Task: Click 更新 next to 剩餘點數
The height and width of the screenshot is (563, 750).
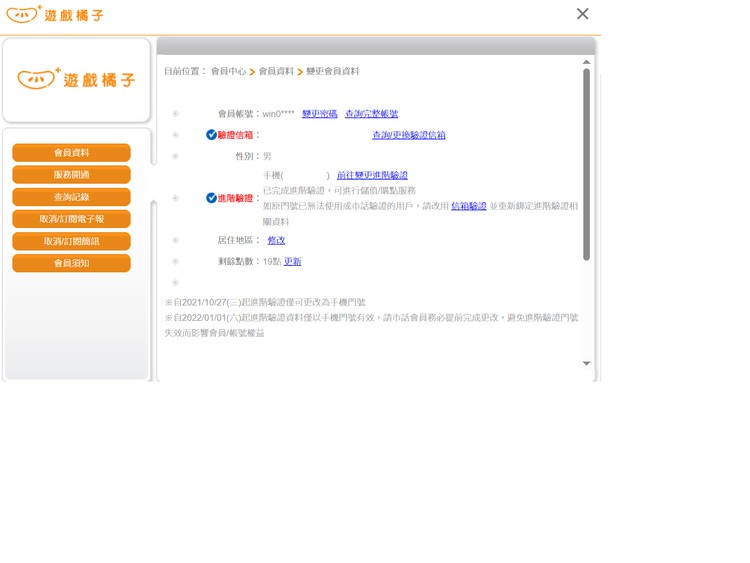Action: point(293,261)
